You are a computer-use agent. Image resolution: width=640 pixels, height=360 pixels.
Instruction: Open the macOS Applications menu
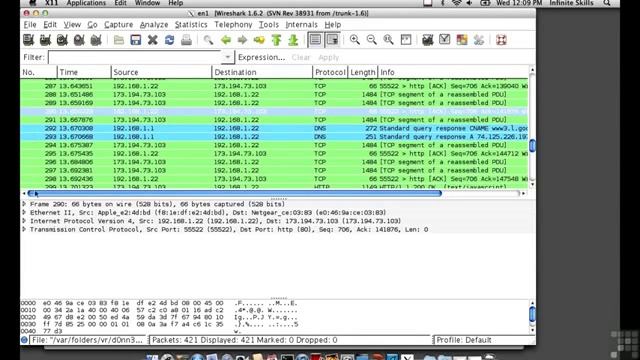[x=86, y=3]
